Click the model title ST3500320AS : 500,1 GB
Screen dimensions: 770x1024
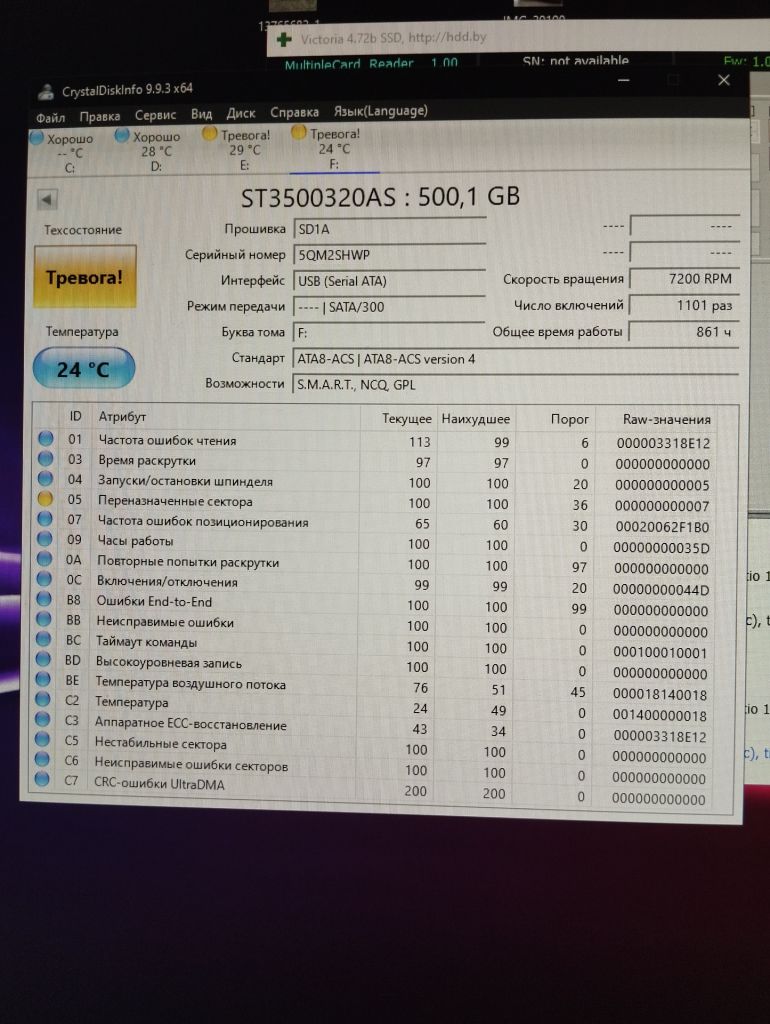click(x=381, y=197)
